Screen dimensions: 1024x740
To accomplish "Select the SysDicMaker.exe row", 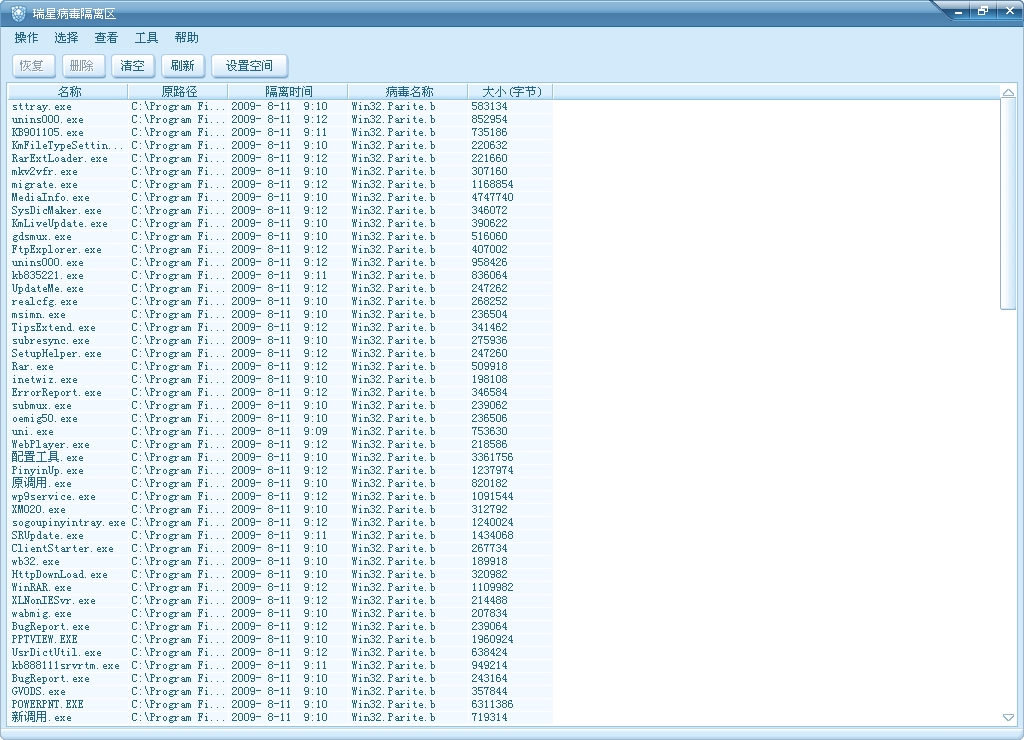I will (x=281, y=210).
